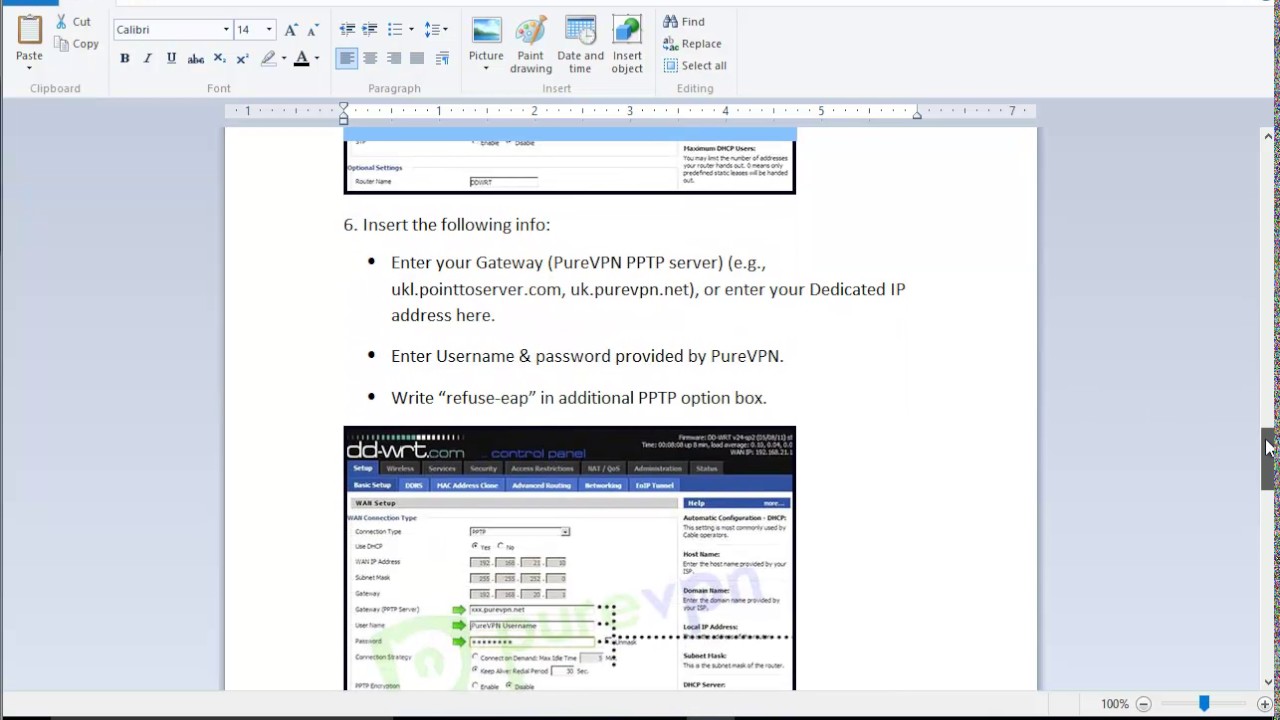
Task: Open the Replace dialog
Action: (x=692, y=43)
